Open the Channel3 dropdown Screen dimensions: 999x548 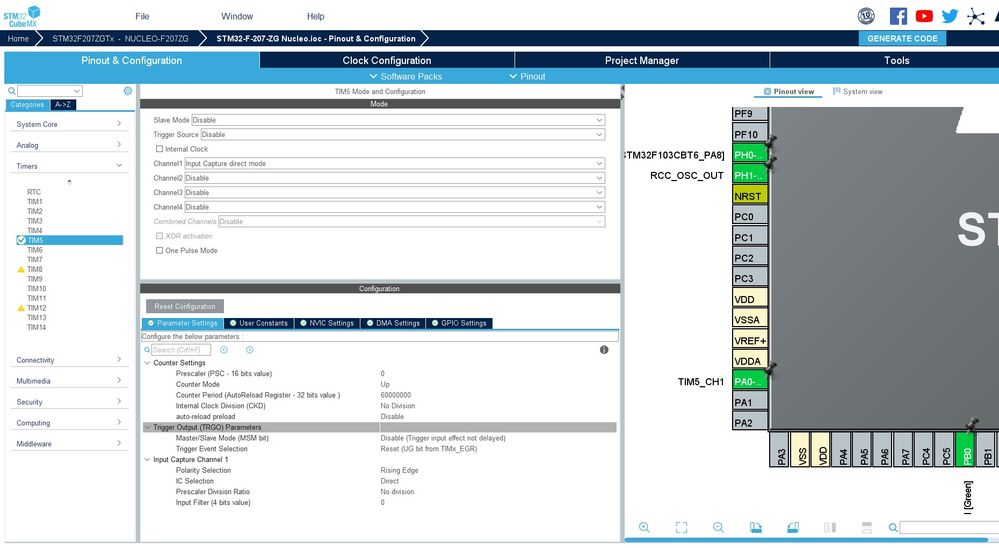394,192
